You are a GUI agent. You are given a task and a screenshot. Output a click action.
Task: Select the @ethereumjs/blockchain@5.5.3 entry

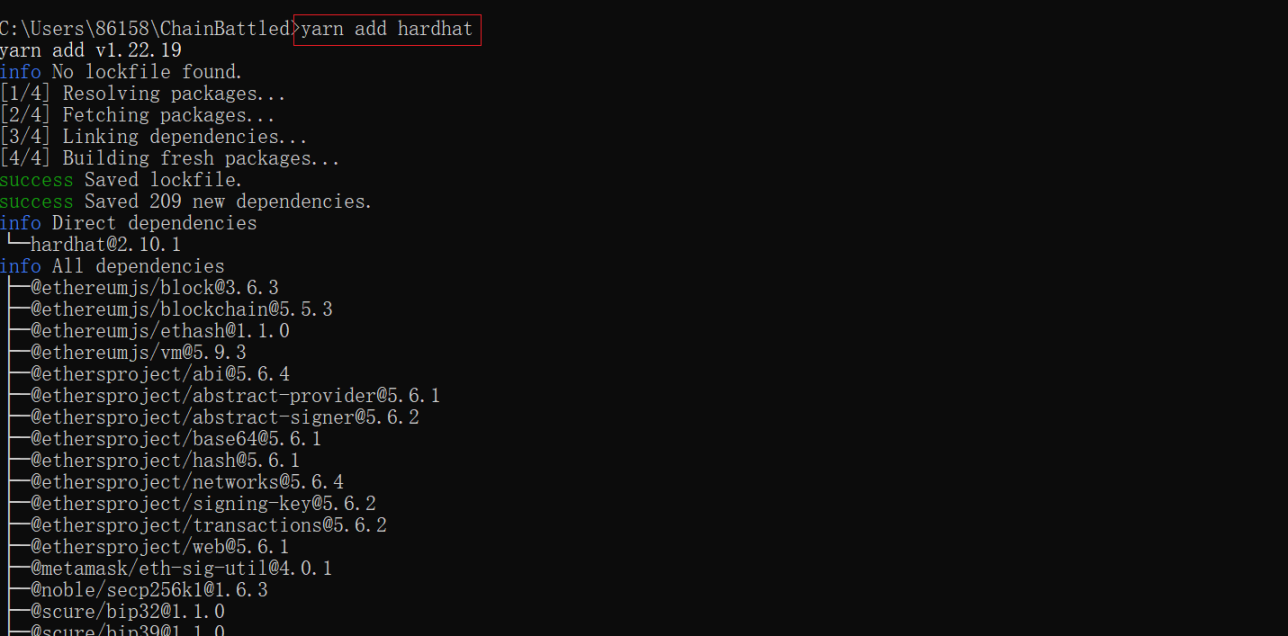(x=181, y=310)
